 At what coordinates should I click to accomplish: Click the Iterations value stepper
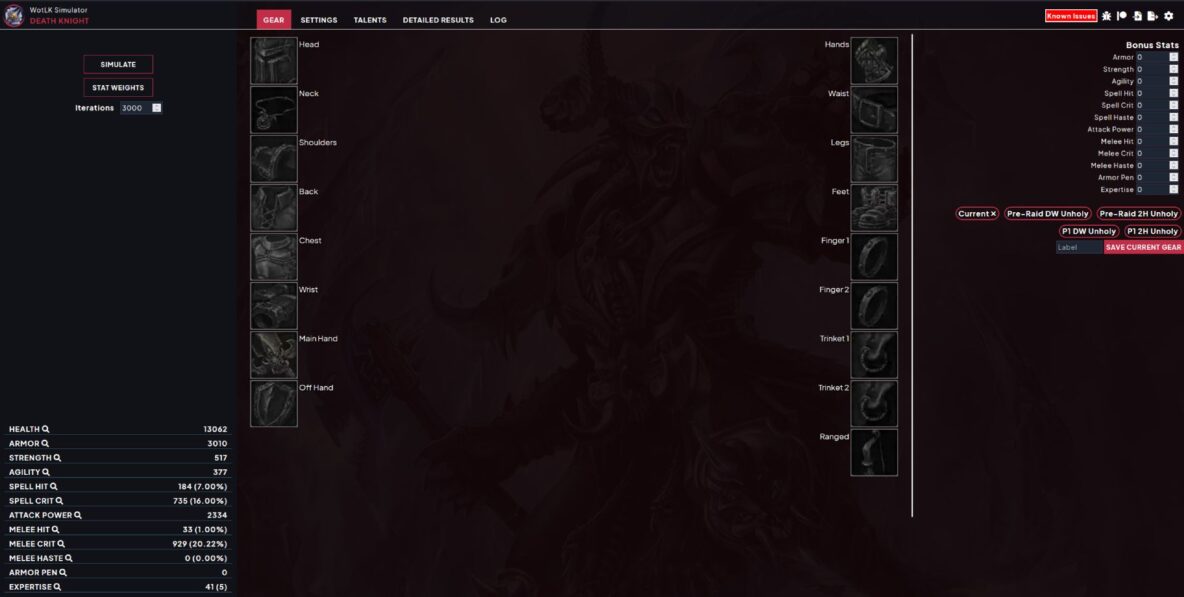[156, 107]
